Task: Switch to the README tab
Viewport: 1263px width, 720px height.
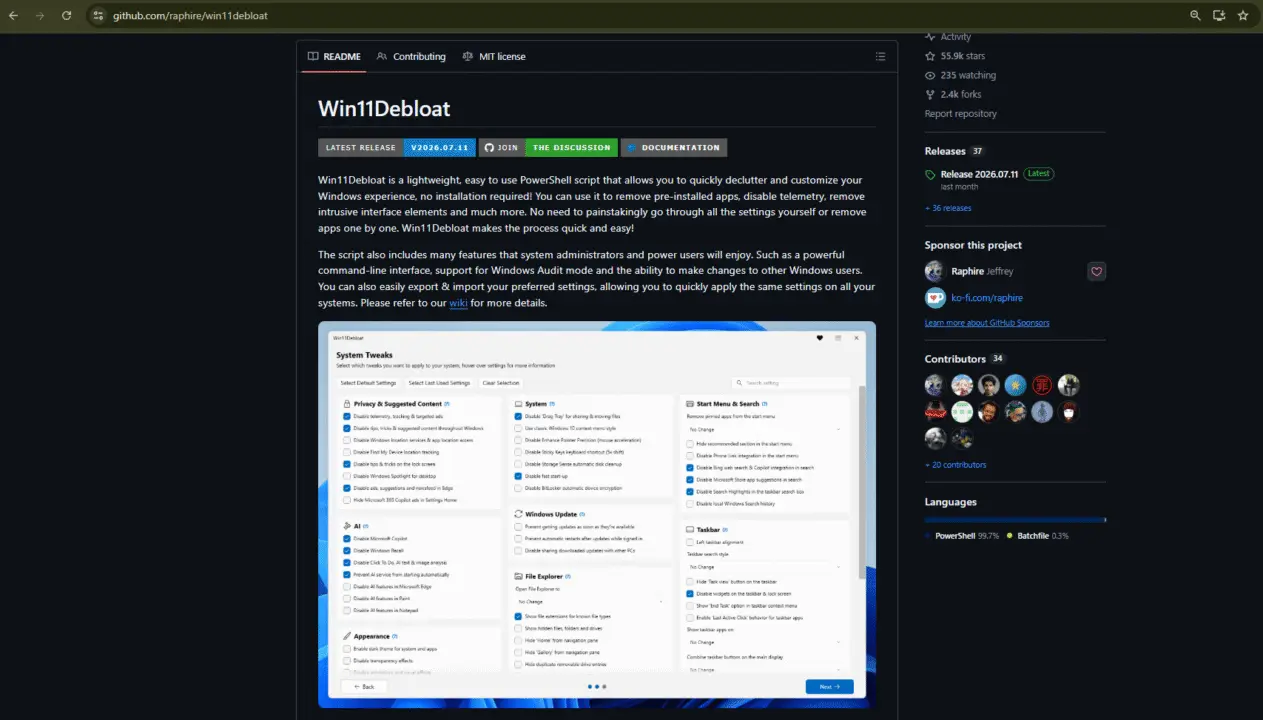Action: click(x=334, y=57)
